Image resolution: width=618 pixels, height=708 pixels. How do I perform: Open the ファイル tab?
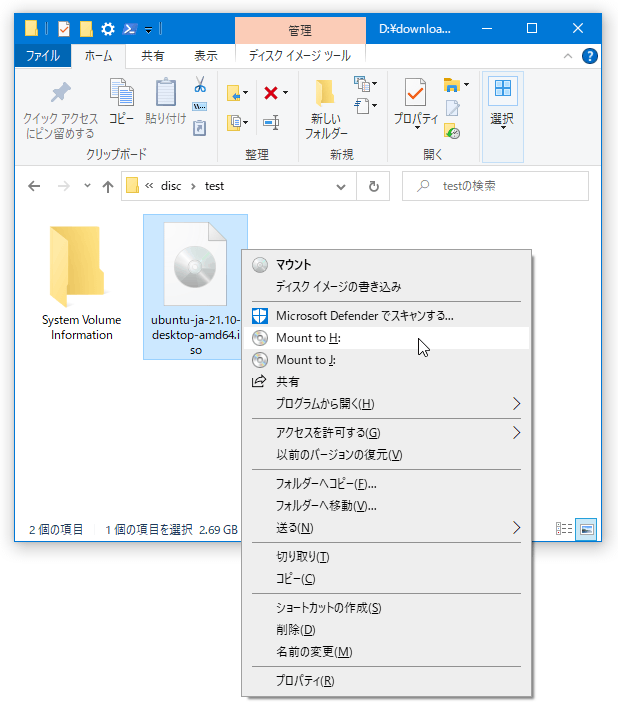pyautogui.click(x=43, y=56)
